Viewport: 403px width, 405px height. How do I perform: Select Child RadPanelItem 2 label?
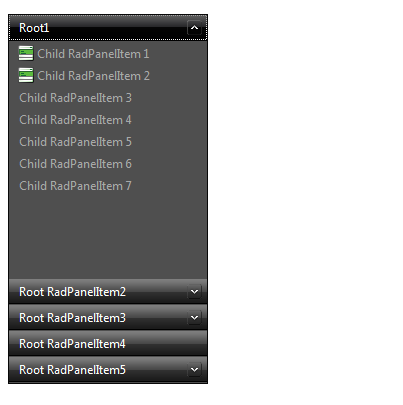pos(93,76)
